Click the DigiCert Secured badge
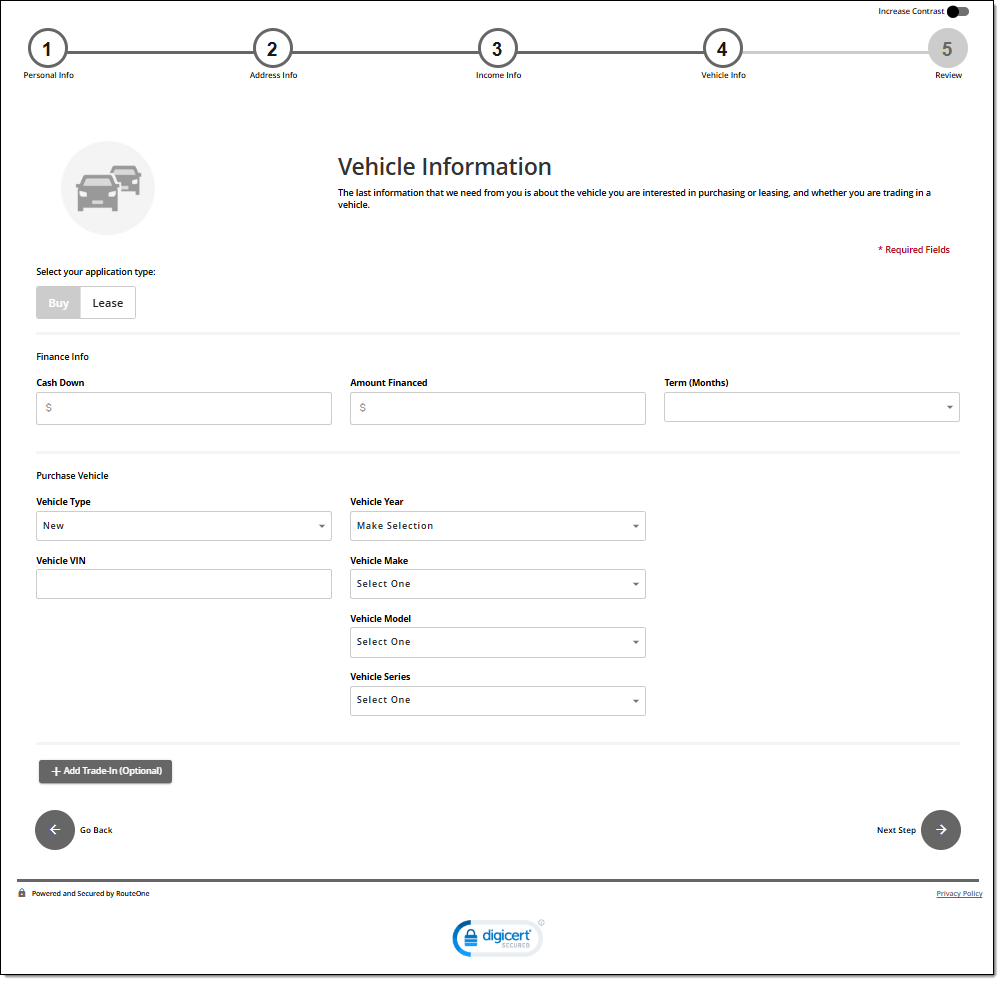Viewport: 1001px width, 982px height. tap(497, 937)
